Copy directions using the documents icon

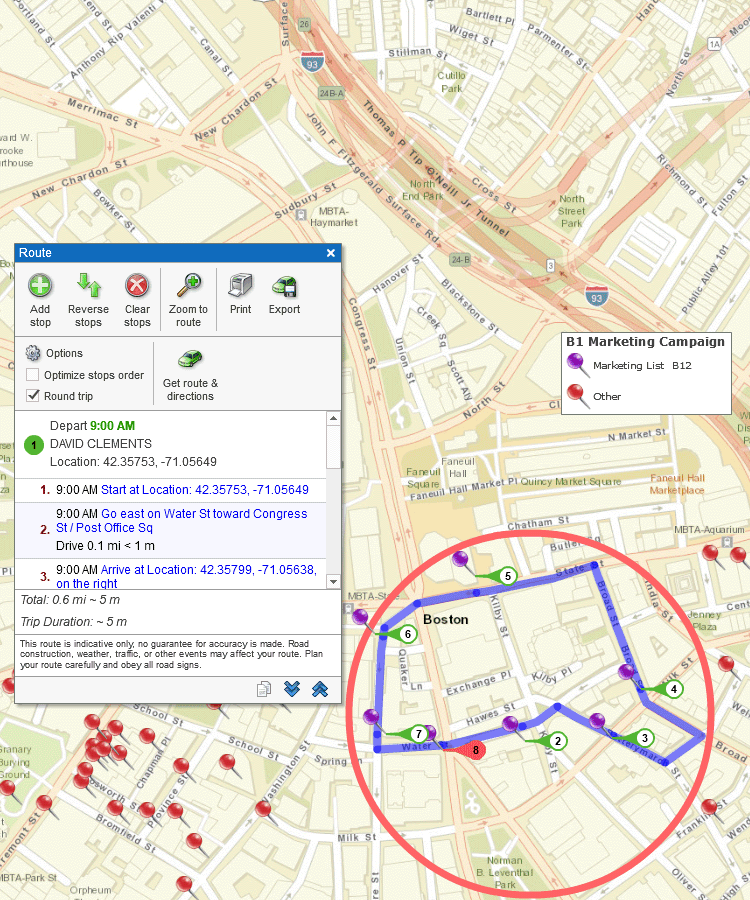point(264,688)
